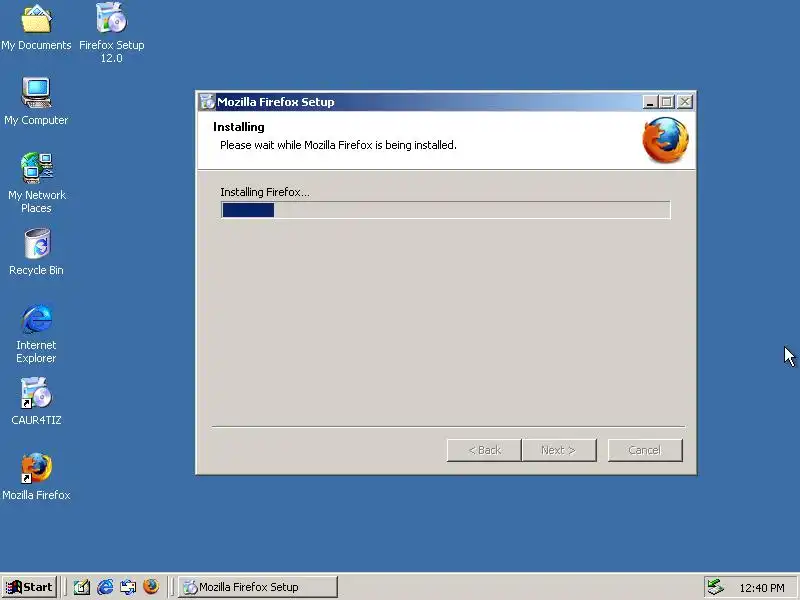Click the network tray icon
Viewport: 800px width, 600px height.
(715, 587)
